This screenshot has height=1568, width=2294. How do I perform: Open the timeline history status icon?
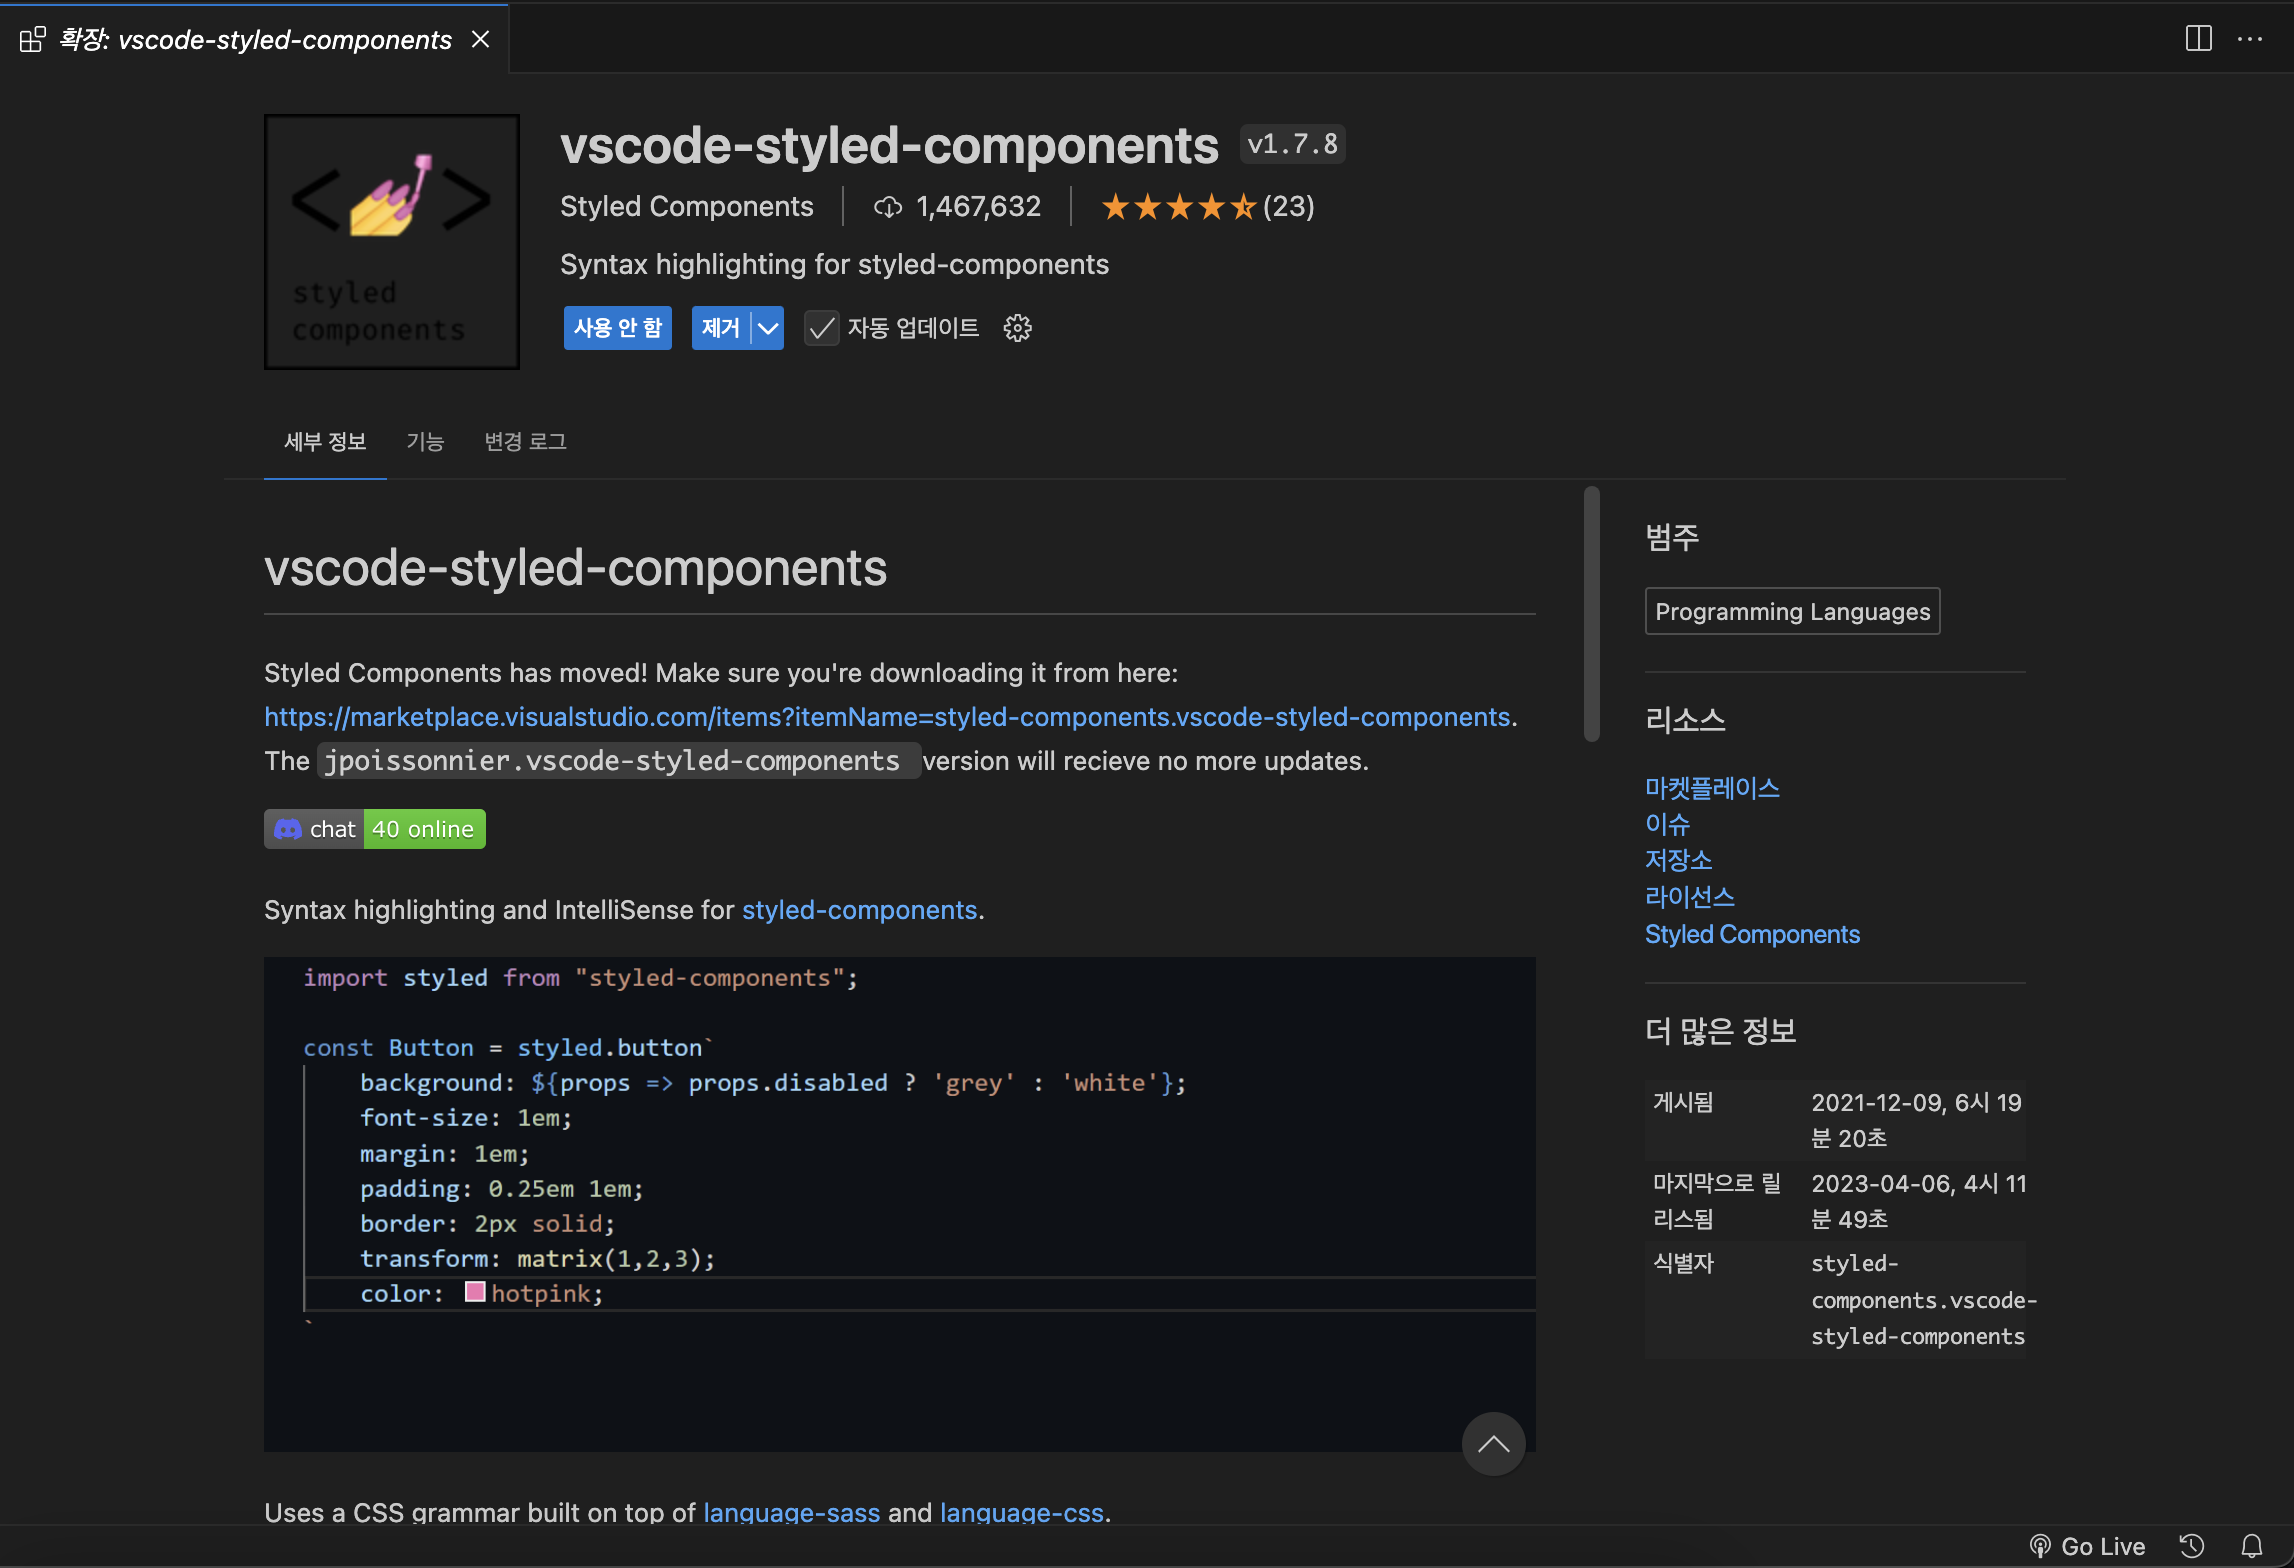2192,1546
